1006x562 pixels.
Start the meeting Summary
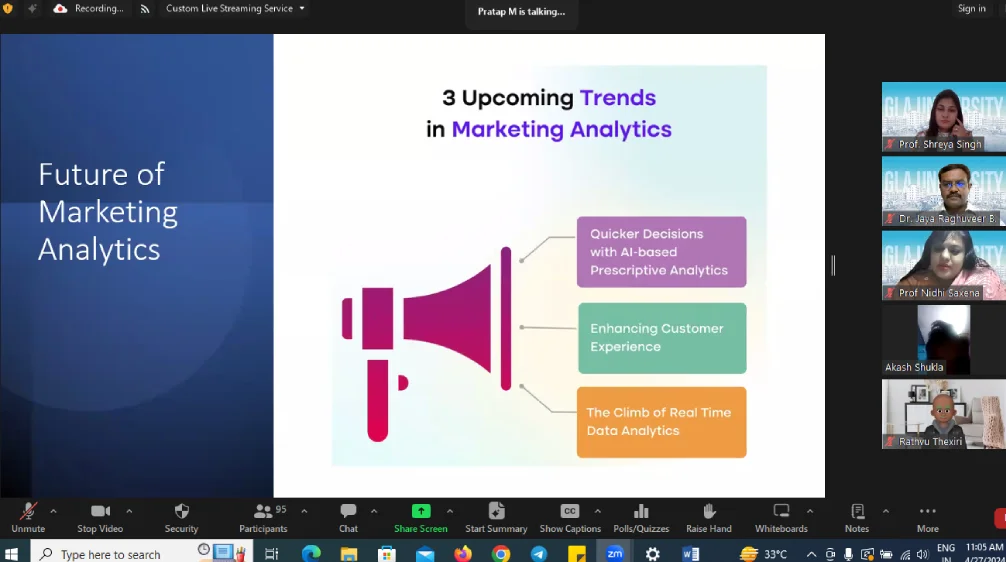(496, 516)
